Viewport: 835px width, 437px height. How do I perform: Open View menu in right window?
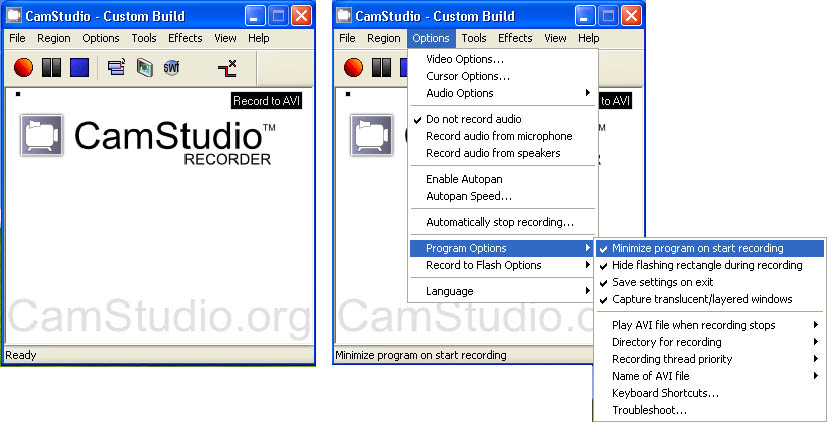(555, 38)
